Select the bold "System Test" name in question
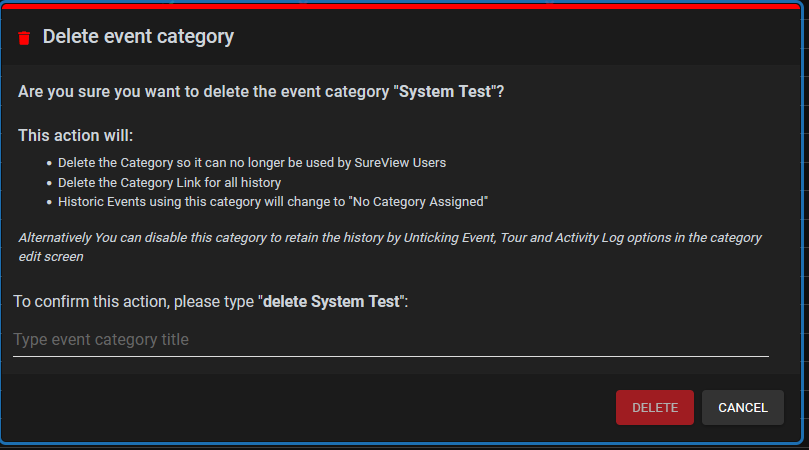This screenshot has height=450, width=809. [445, 92]
